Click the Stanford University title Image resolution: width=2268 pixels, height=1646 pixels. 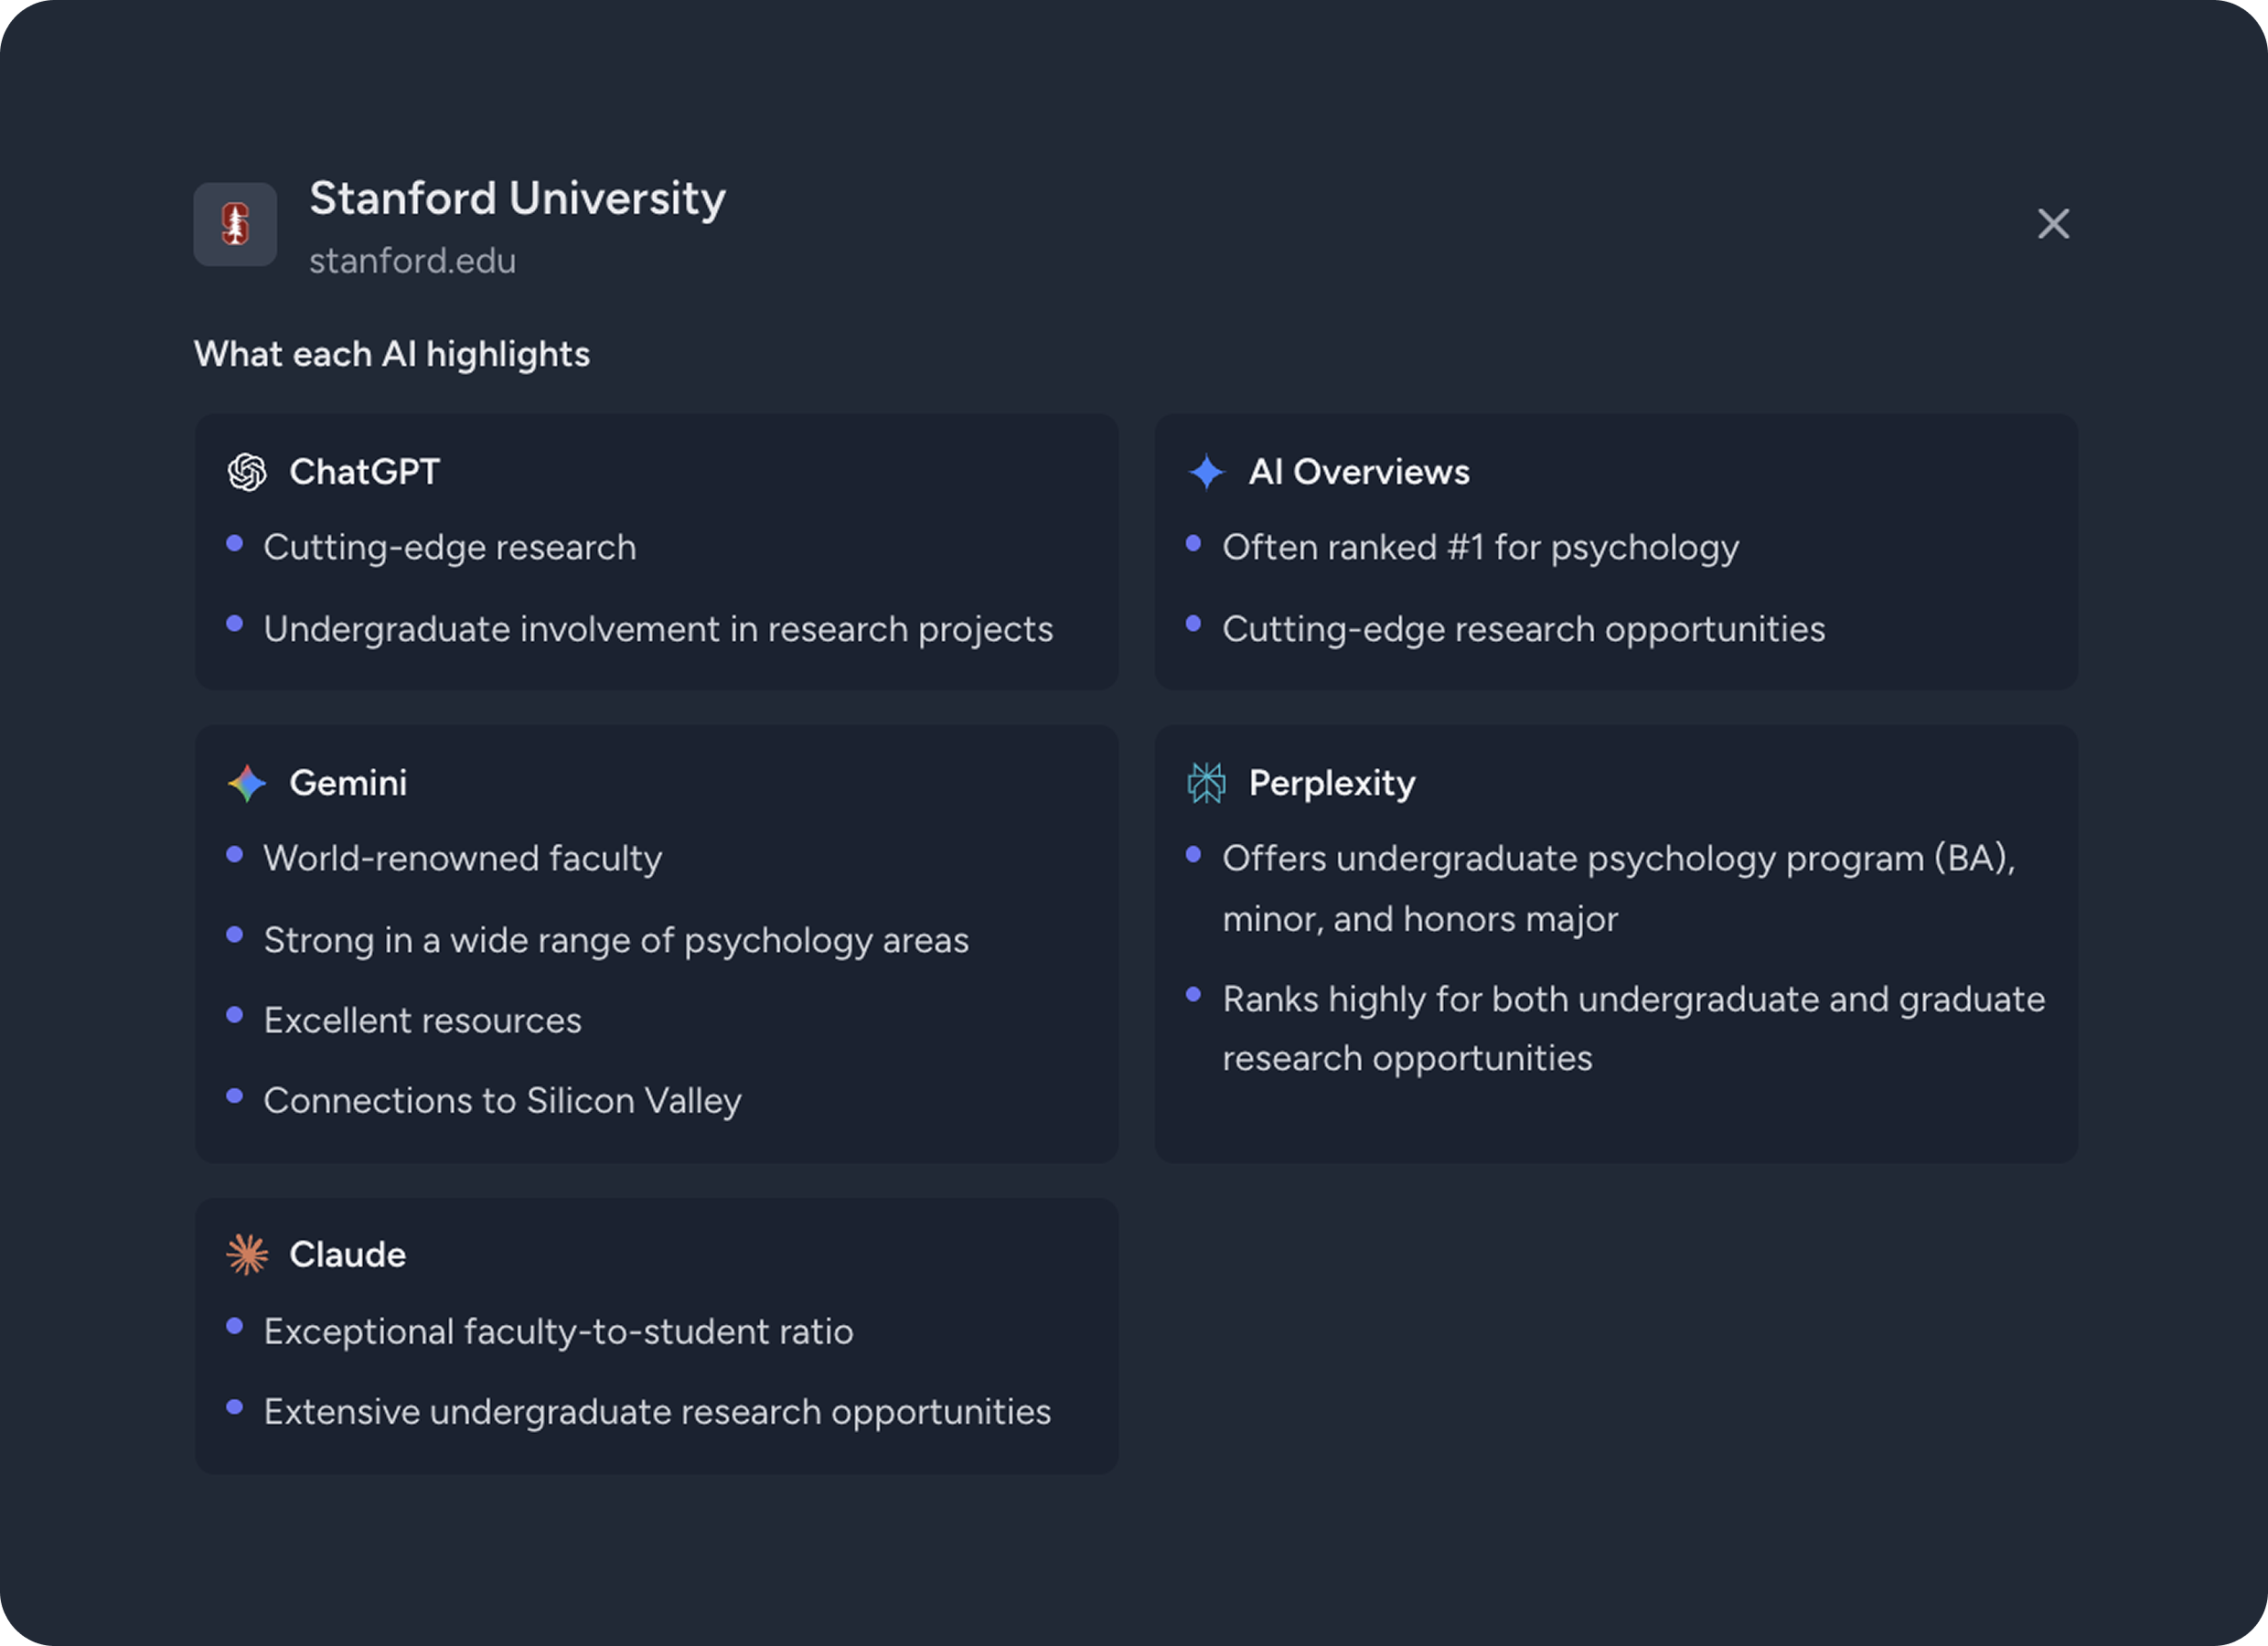pos(518,199)
